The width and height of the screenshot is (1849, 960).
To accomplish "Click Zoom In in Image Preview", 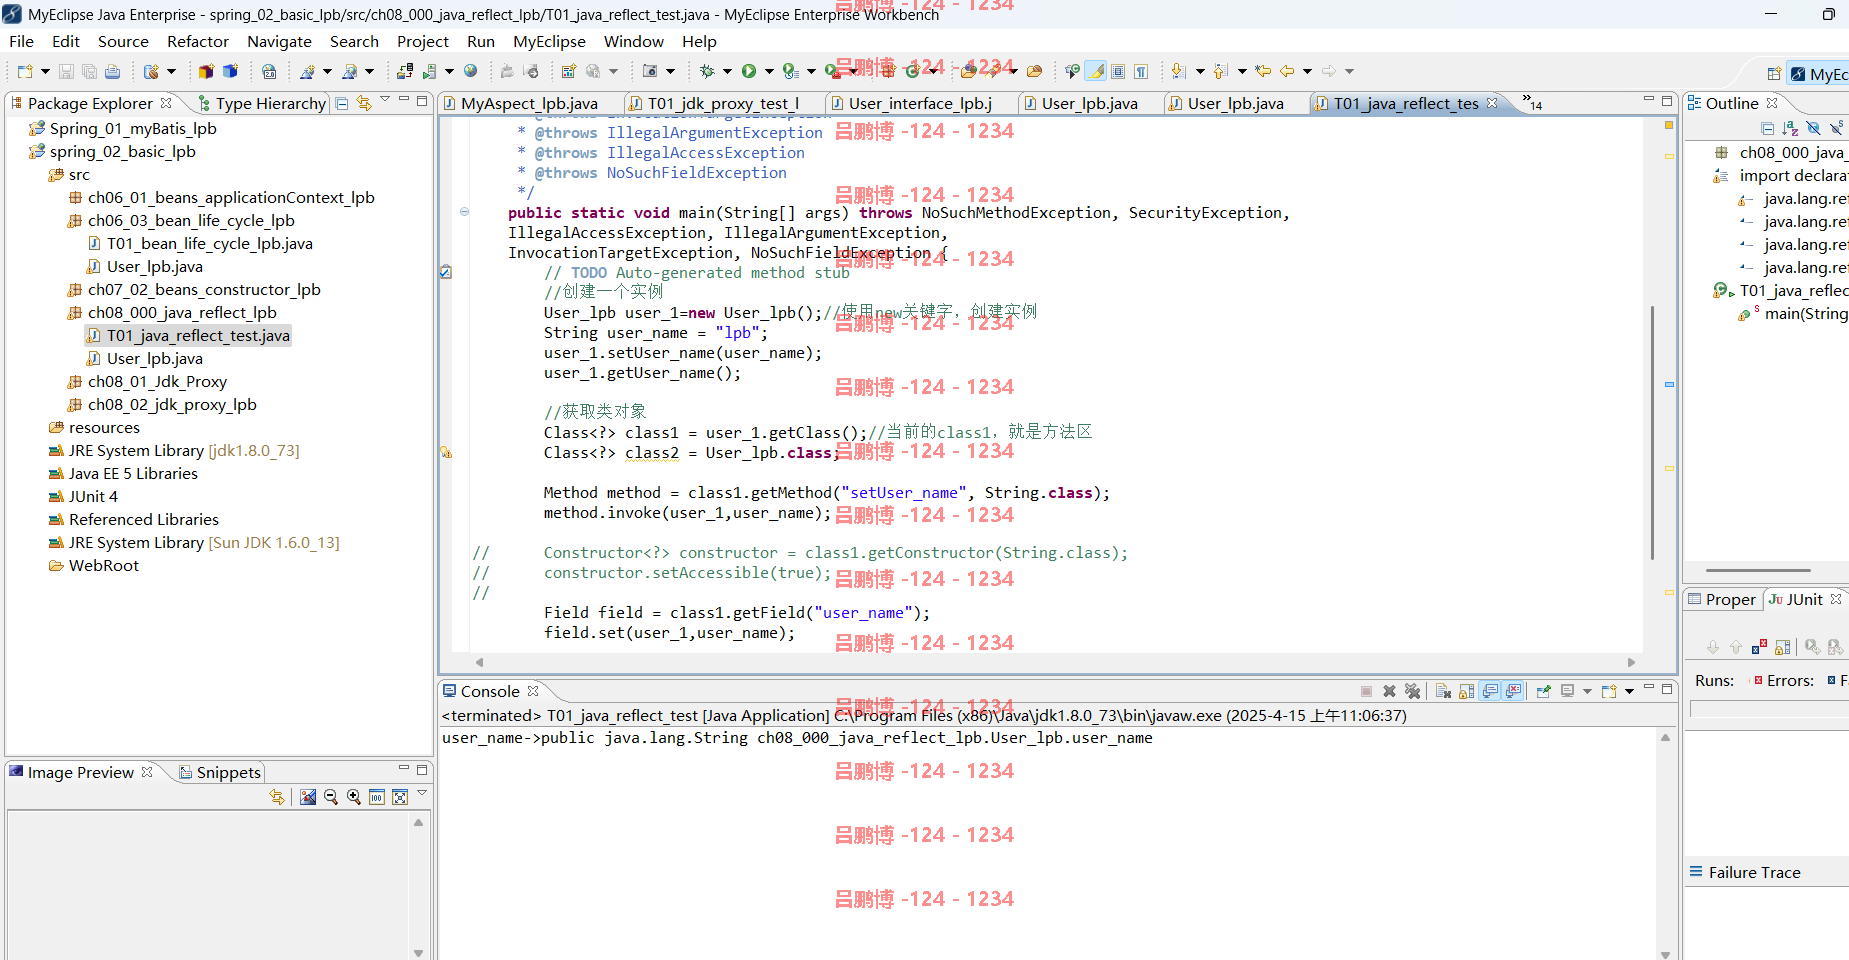I will [x=354, y=797].
